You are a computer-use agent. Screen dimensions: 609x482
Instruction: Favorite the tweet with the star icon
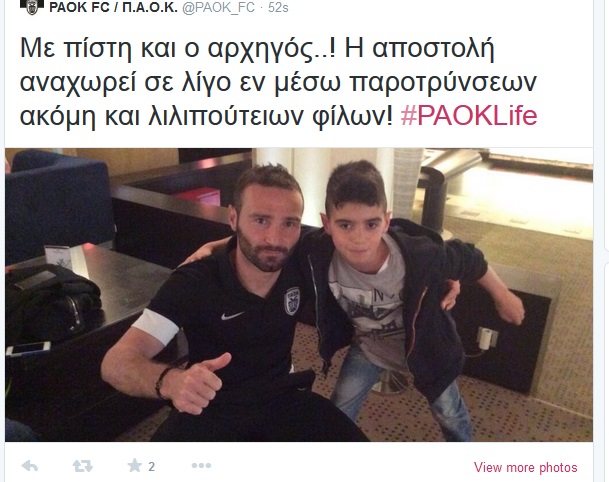click(x=135, y=465)
